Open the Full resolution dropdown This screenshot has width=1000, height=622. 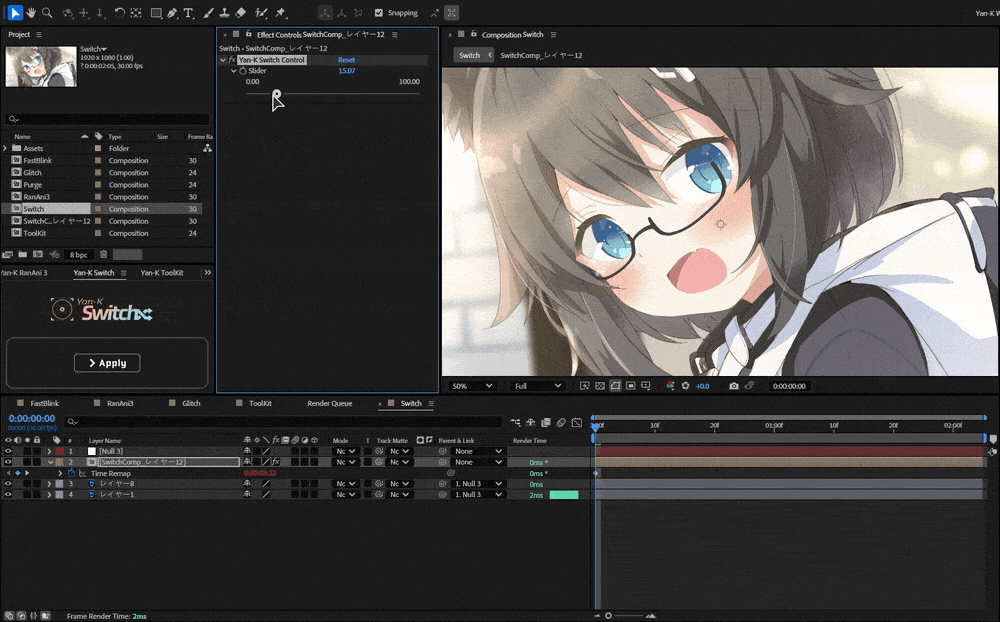pos(538,386)
